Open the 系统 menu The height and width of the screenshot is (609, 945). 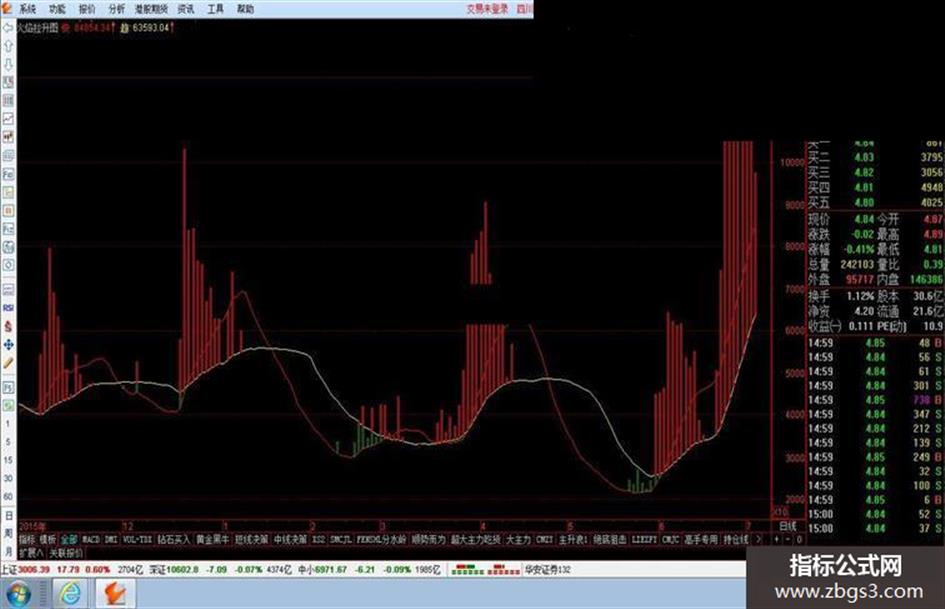(28, 8)
